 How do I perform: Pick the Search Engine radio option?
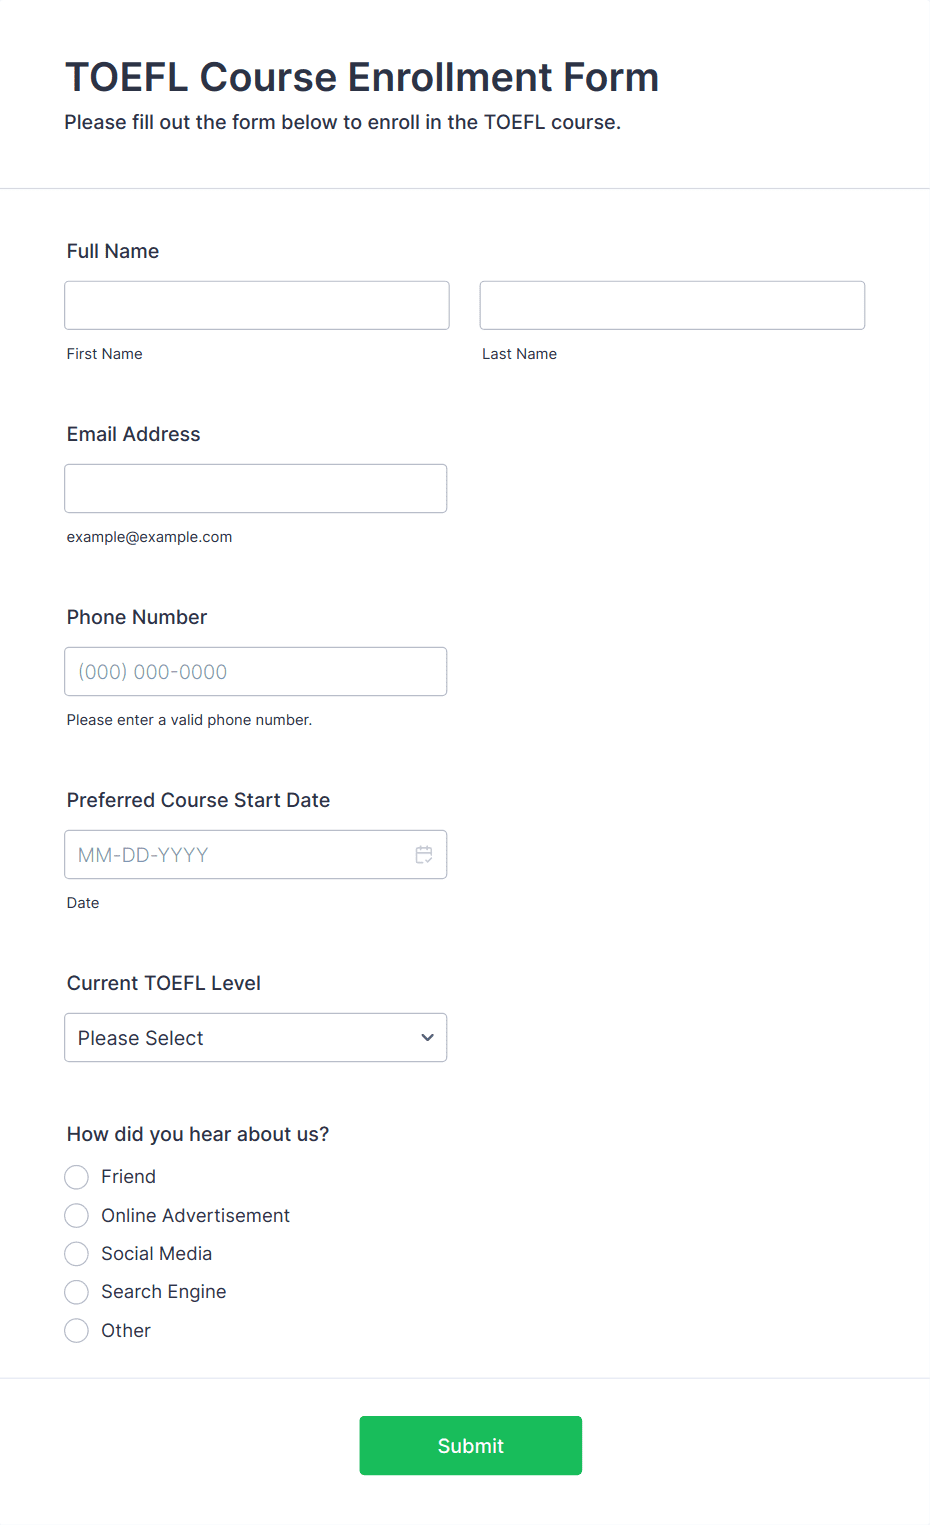(x=77, y=1292)
